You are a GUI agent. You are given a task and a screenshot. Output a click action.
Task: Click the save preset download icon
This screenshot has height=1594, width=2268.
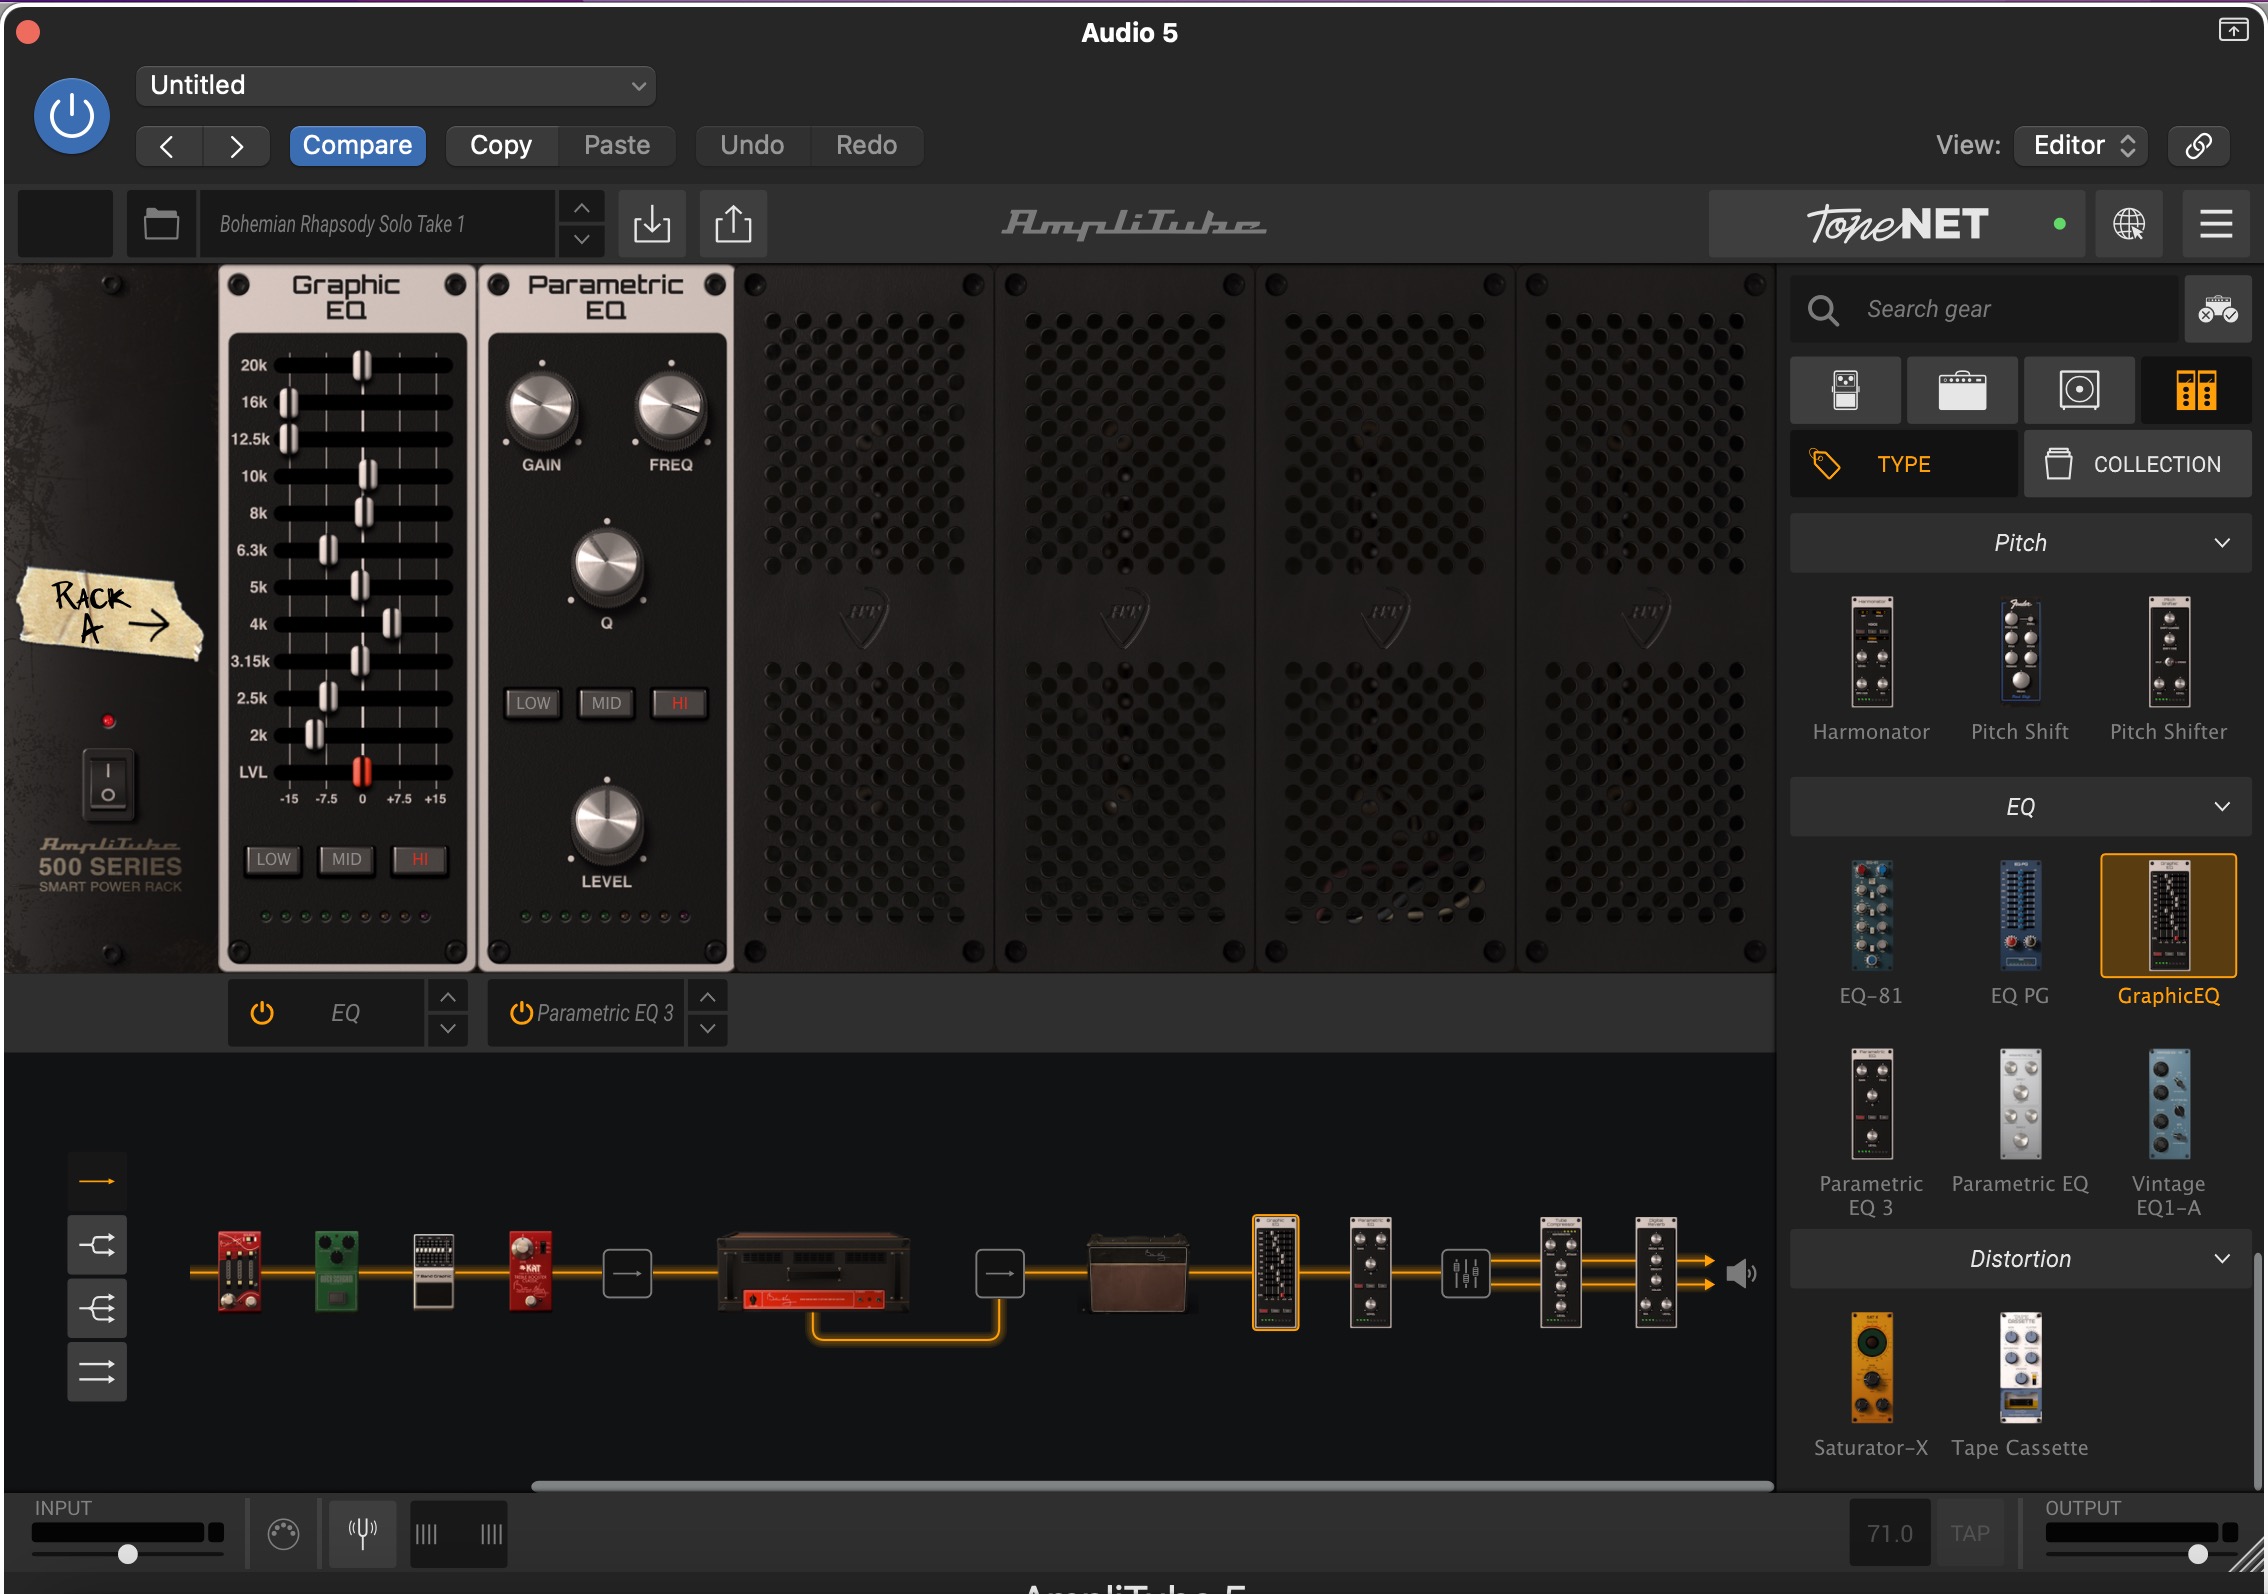(652, 224)
